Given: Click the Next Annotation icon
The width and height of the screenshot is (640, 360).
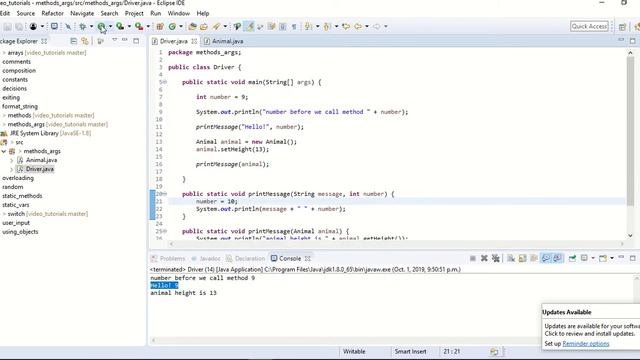Looking at the screenshot, I should [308, 27].
